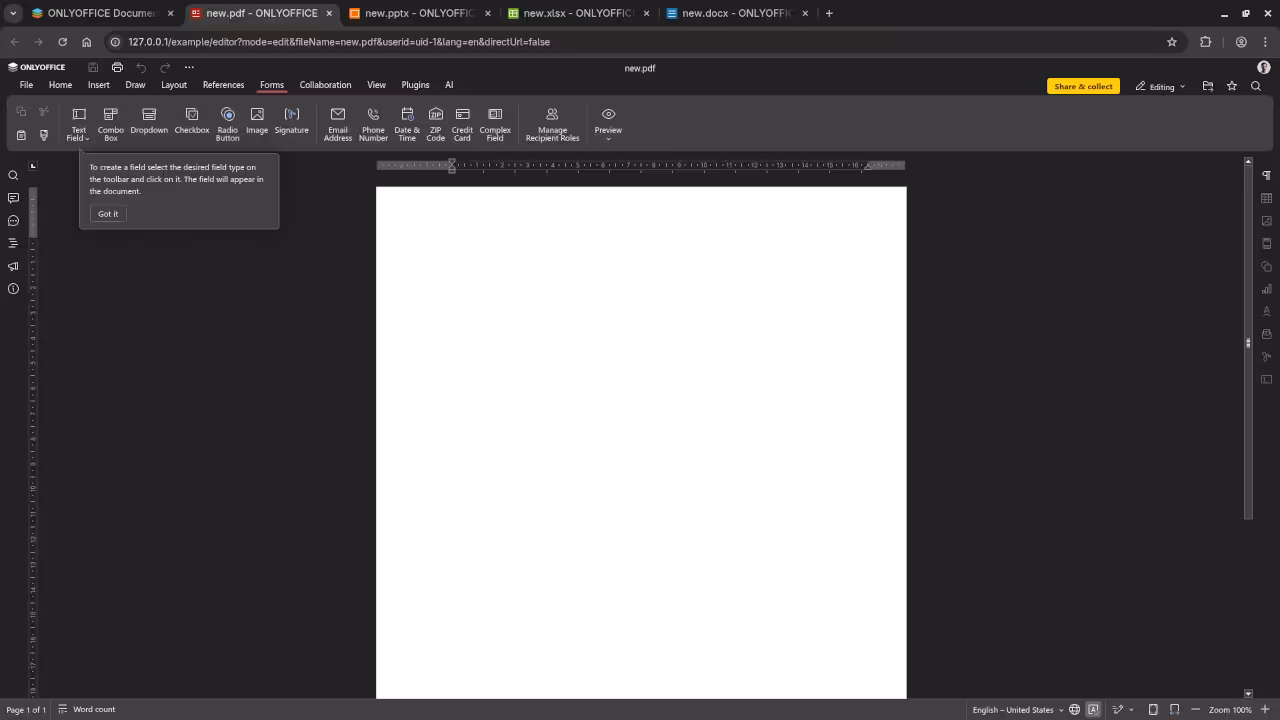Dismiss tooltip with Got it button
The height and width of the screenshot is (720, 1280).
(108, 213)
